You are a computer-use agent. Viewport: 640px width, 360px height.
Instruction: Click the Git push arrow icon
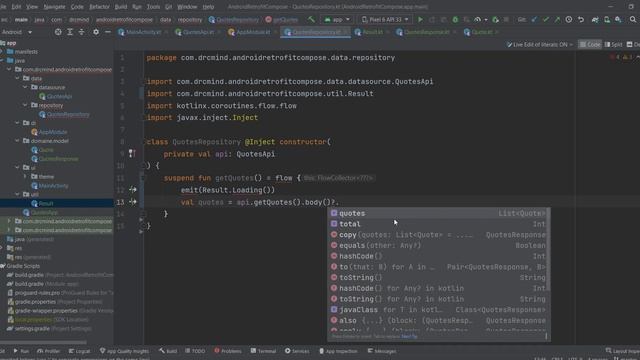coord(557,20)
